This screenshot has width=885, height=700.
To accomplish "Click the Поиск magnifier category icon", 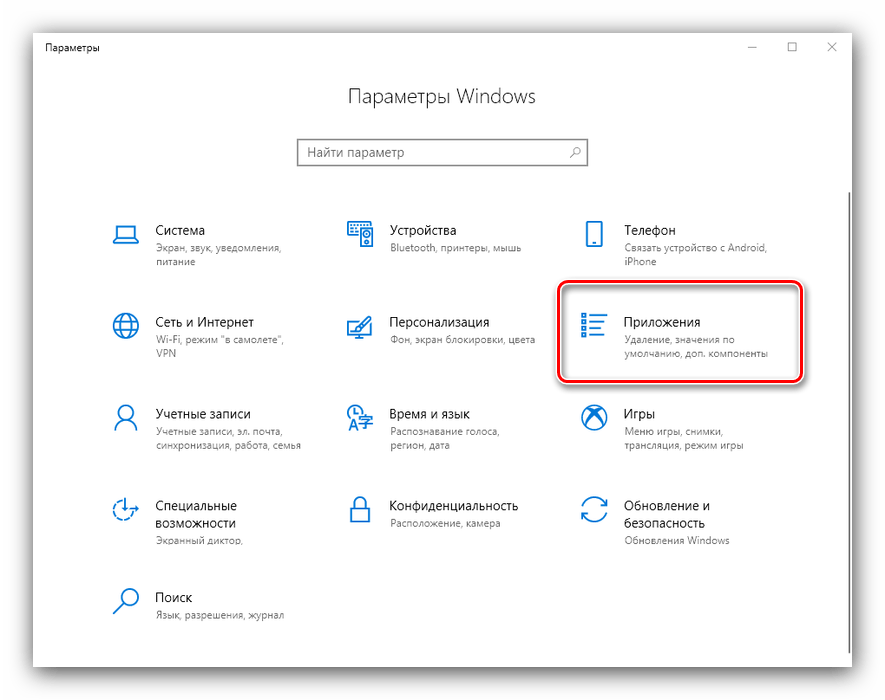I will (125, 600).
